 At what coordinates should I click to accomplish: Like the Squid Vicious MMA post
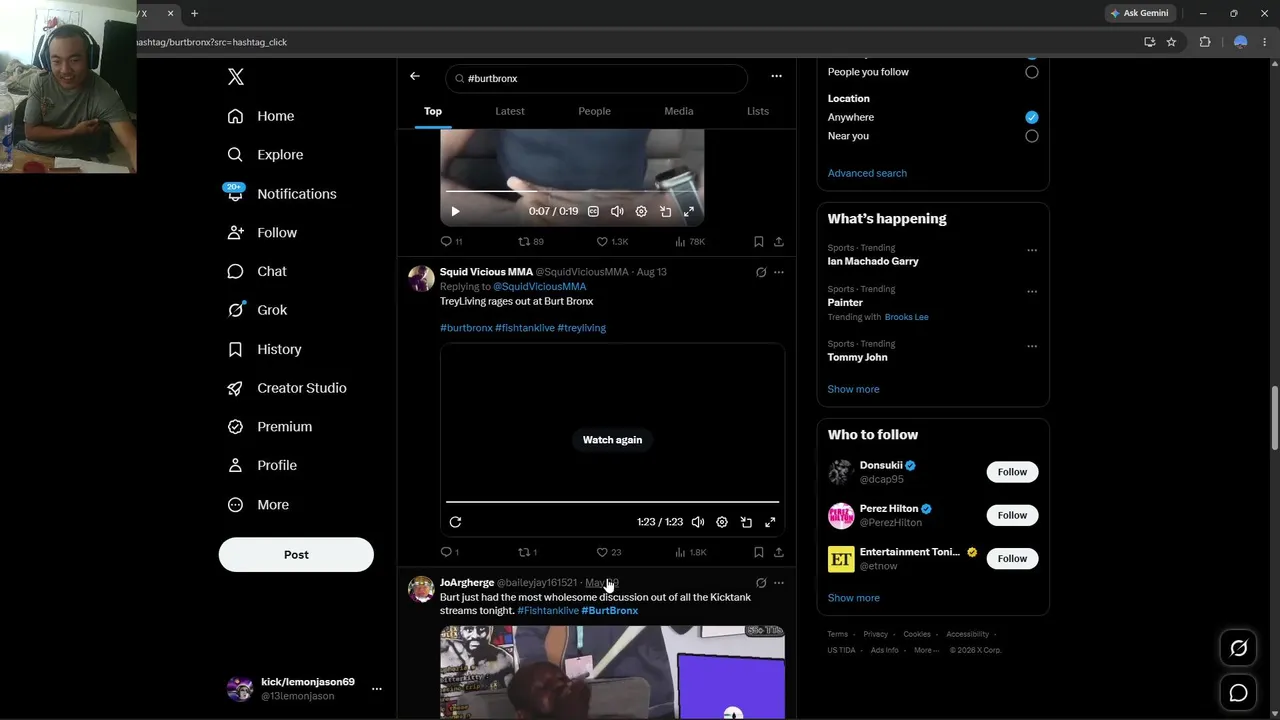point(609,552)
